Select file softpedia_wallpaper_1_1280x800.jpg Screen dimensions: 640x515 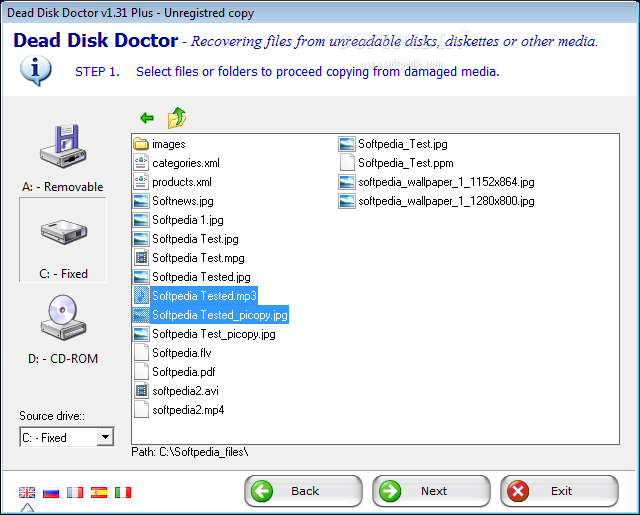pos(446,201)
